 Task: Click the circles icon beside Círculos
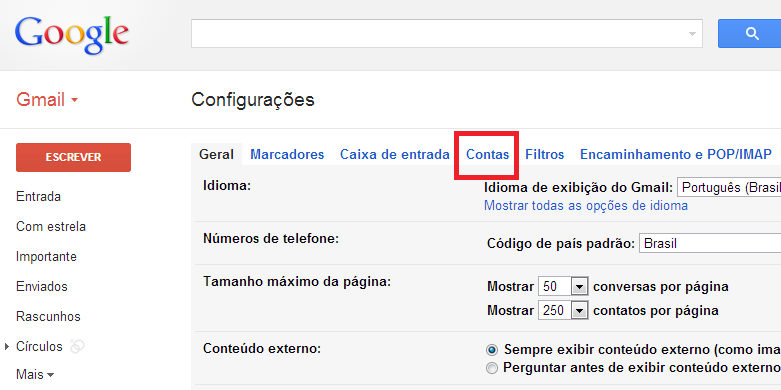pos(77,346)
